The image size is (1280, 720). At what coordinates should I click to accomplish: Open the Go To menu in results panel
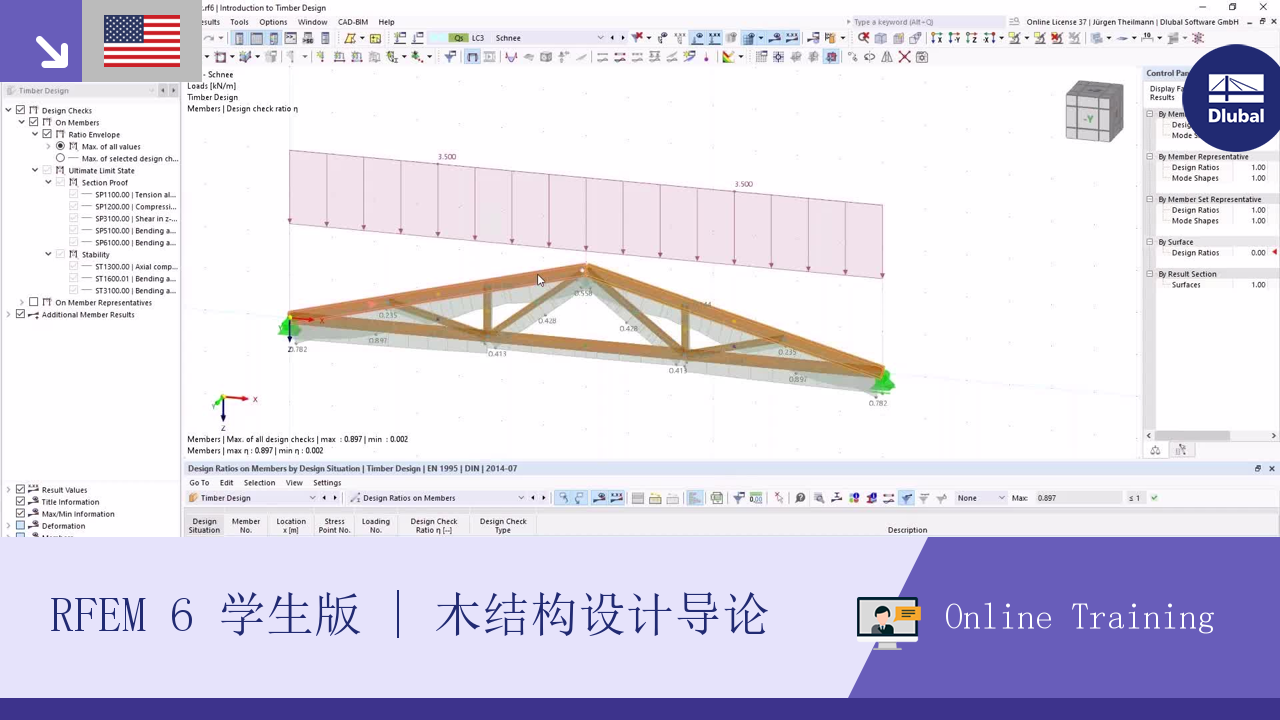click(x=199, y=483)
